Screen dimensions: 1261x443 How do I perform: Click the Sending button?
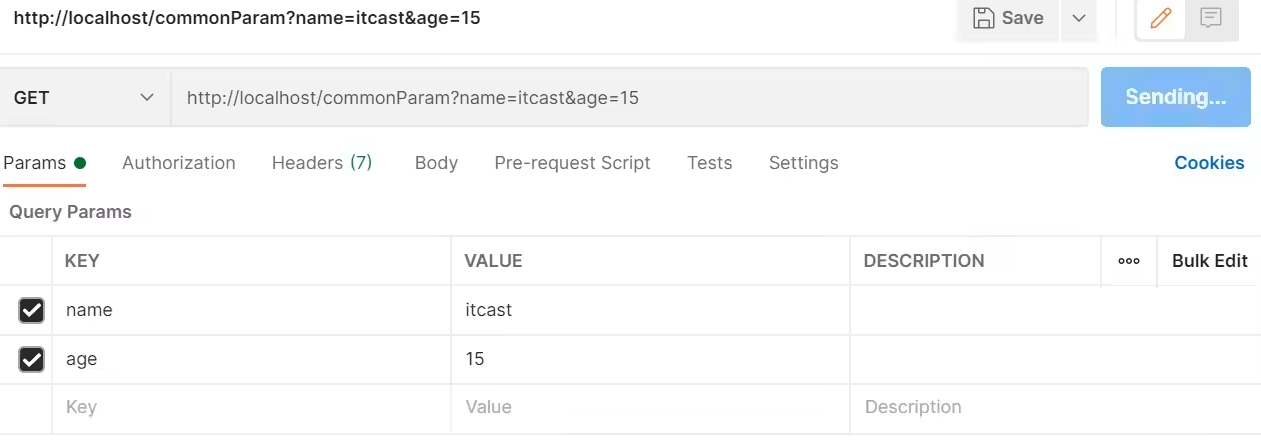point(1176,97)
